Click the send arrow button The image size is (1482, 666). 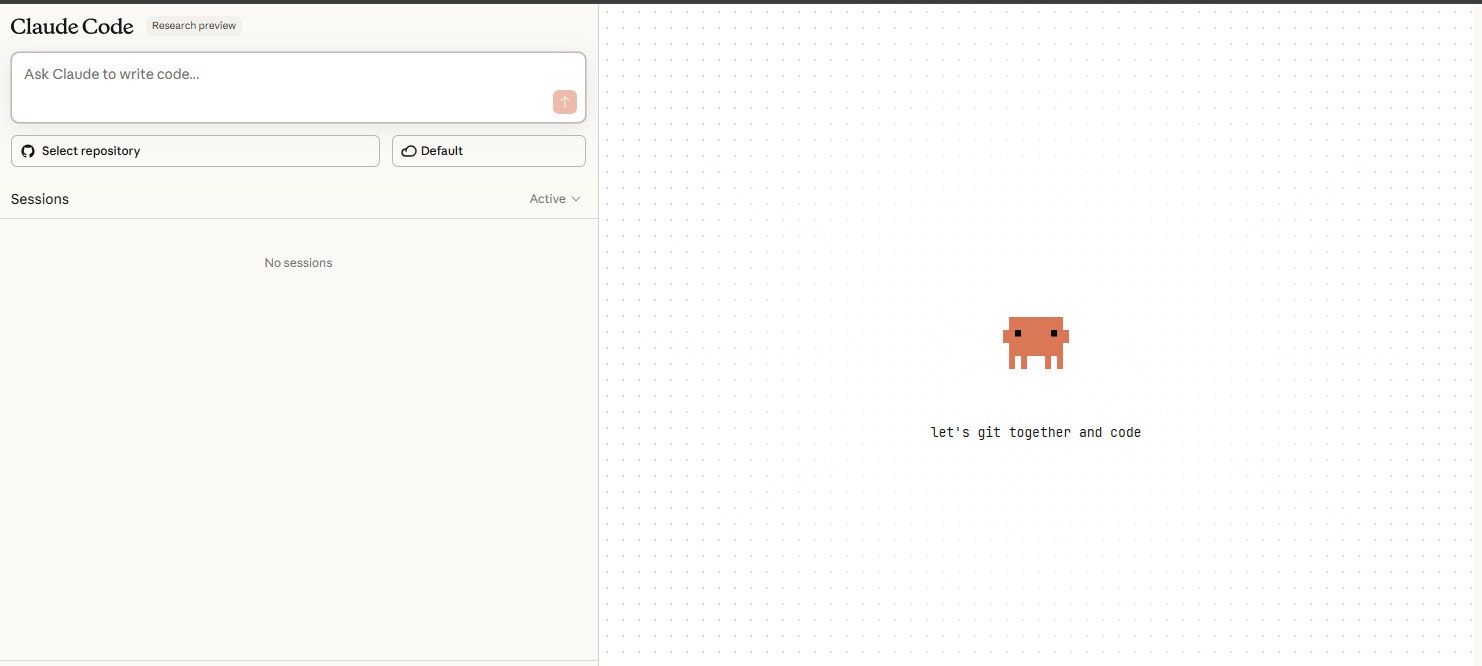coord(564,102)
